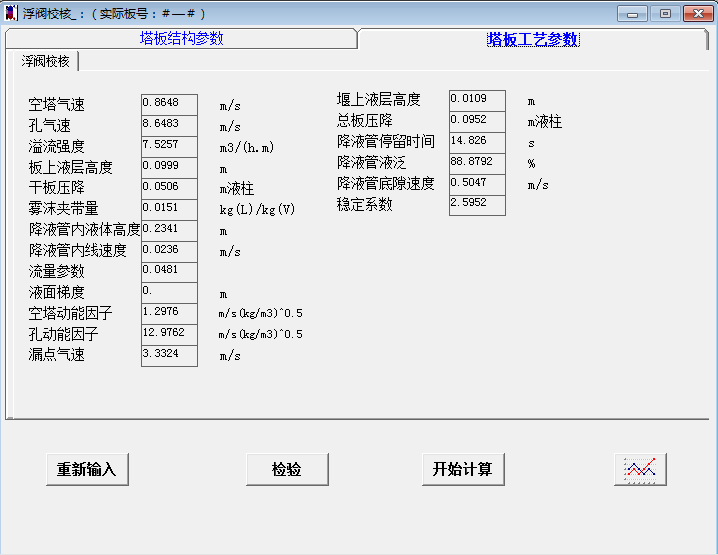This screenshot has width=718, height=555.
Task: Select the 孔动能因子 field 12.9762
Action: (x=169, y=335)
